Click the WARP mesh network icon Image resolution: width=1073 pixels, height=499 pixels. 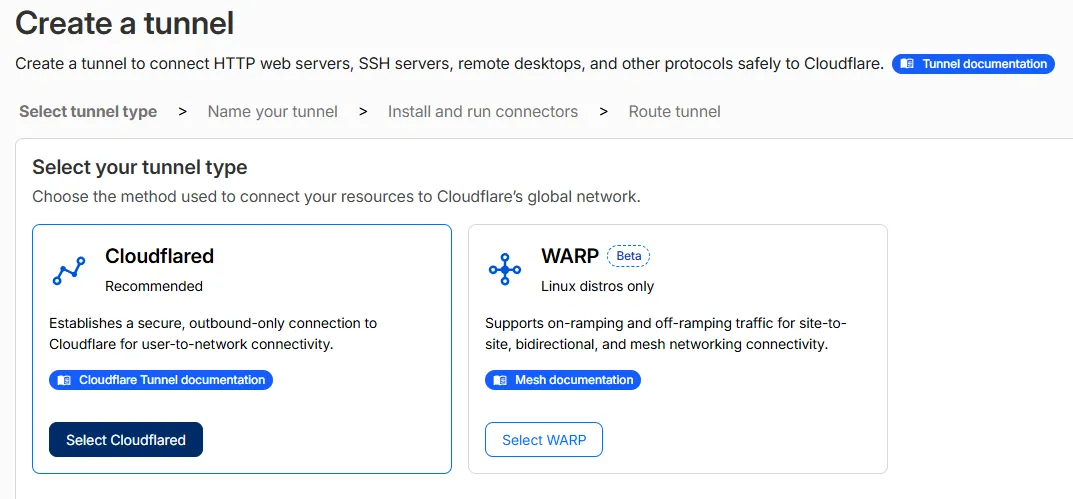click(505, 269)
